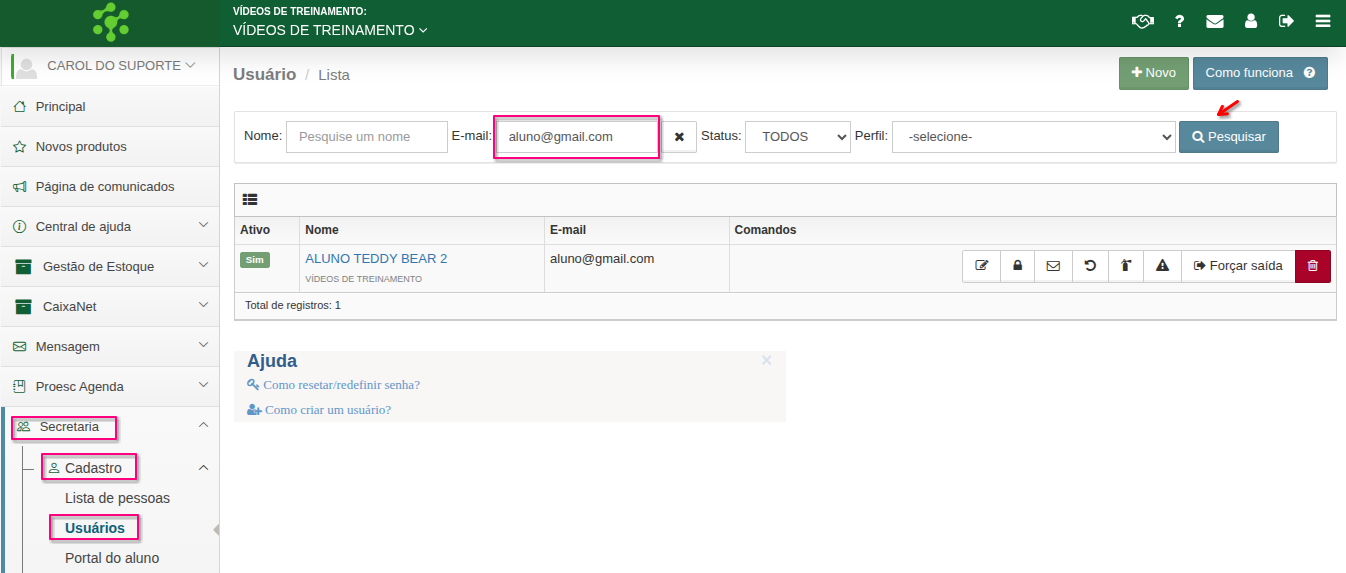Viewport: 1346px width, 573px height.
Task: Expand the Central de ajuda menu
Action: pyautogui.click(x=109, y=227)
